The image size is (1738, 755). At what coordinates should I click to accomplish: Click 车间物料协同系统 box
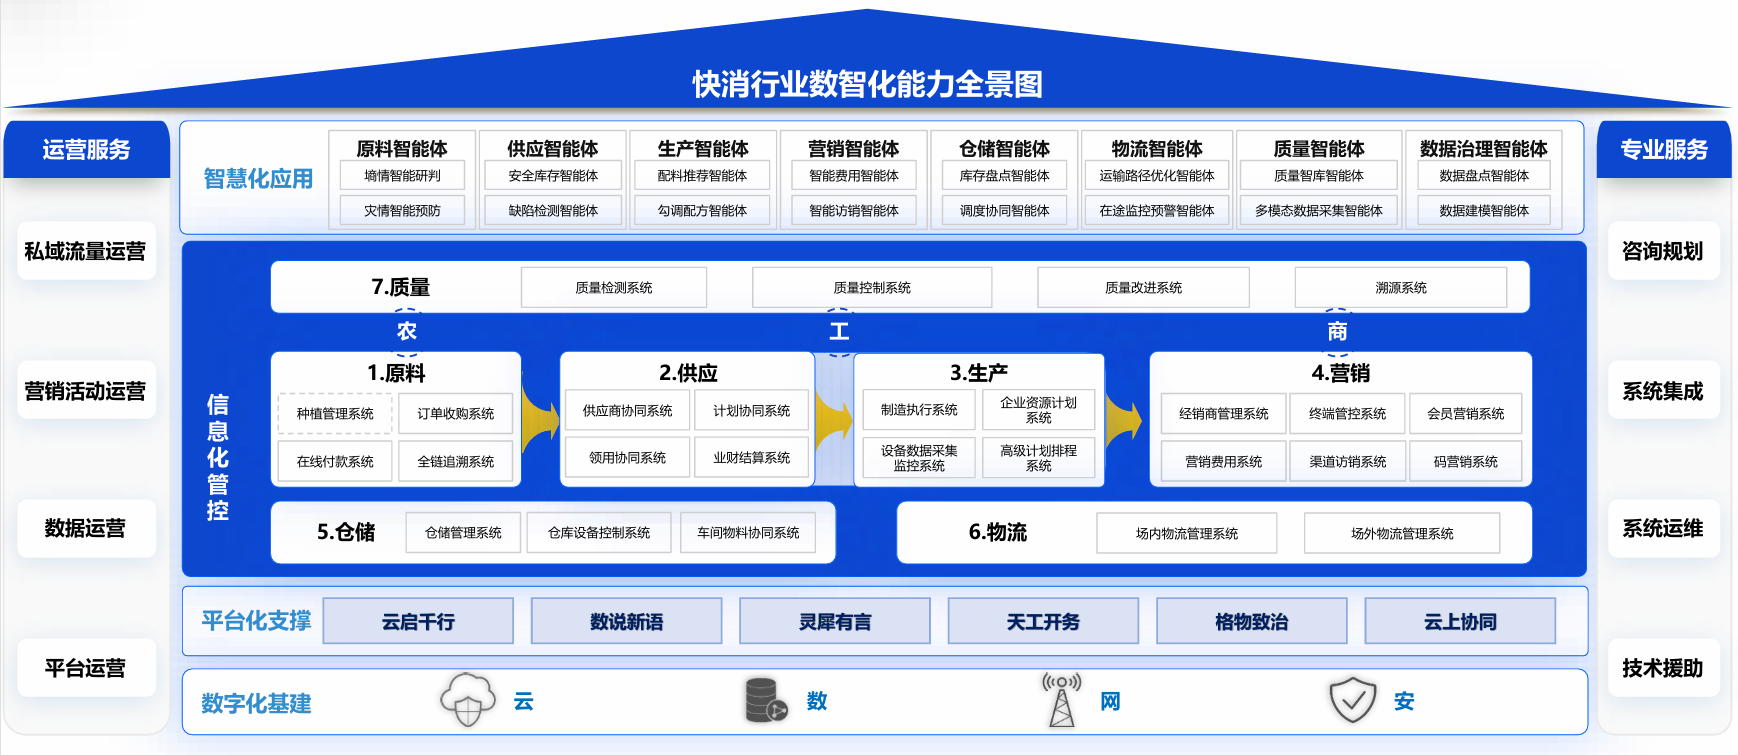tap(748, 533)
